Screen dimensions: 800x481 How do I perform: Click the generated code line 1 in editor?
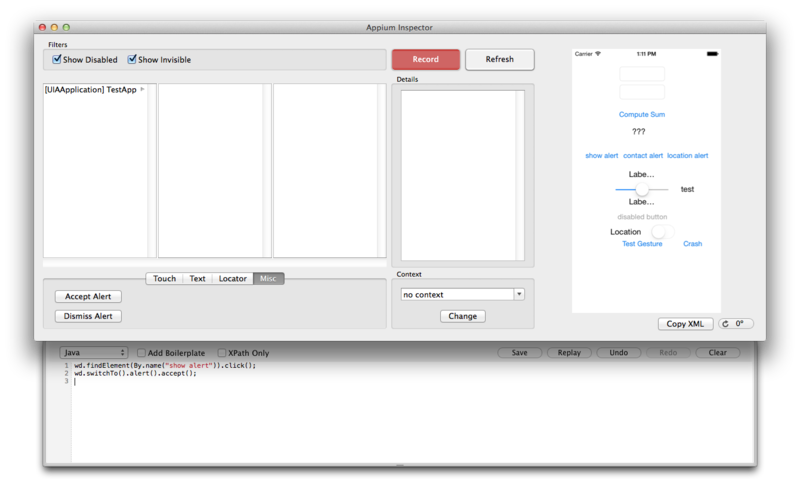coord(165,365)
